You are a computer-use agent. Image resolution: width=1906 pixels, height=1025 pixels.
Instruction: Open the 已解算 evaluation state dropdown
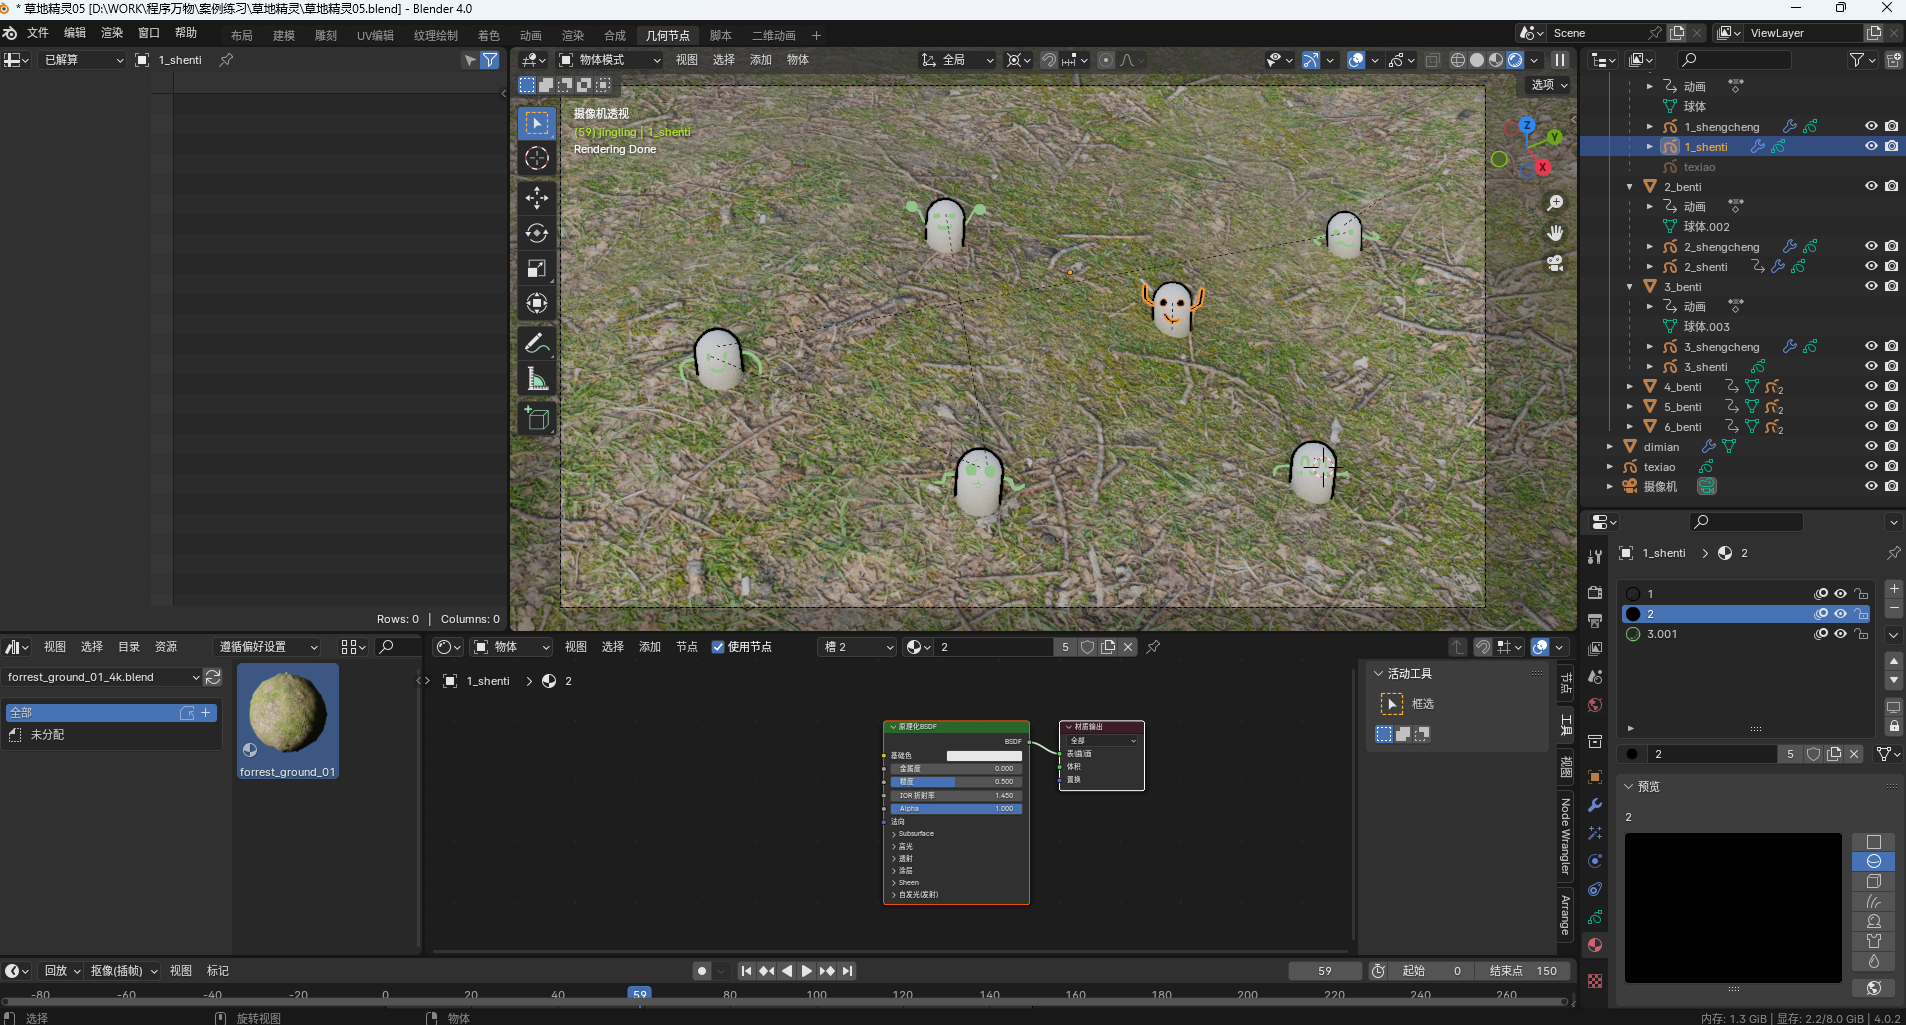pos(83,60)
